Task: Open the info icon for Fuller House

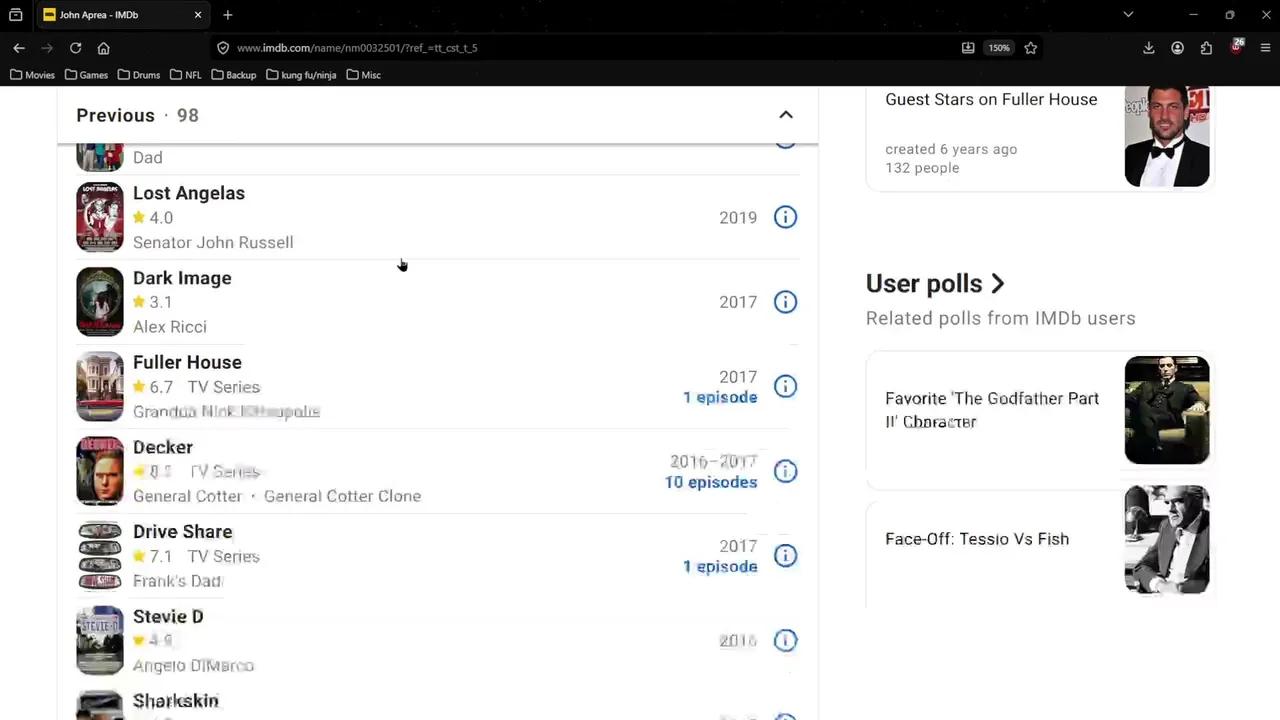Action: pyautogui.click(x=785, y=386)
